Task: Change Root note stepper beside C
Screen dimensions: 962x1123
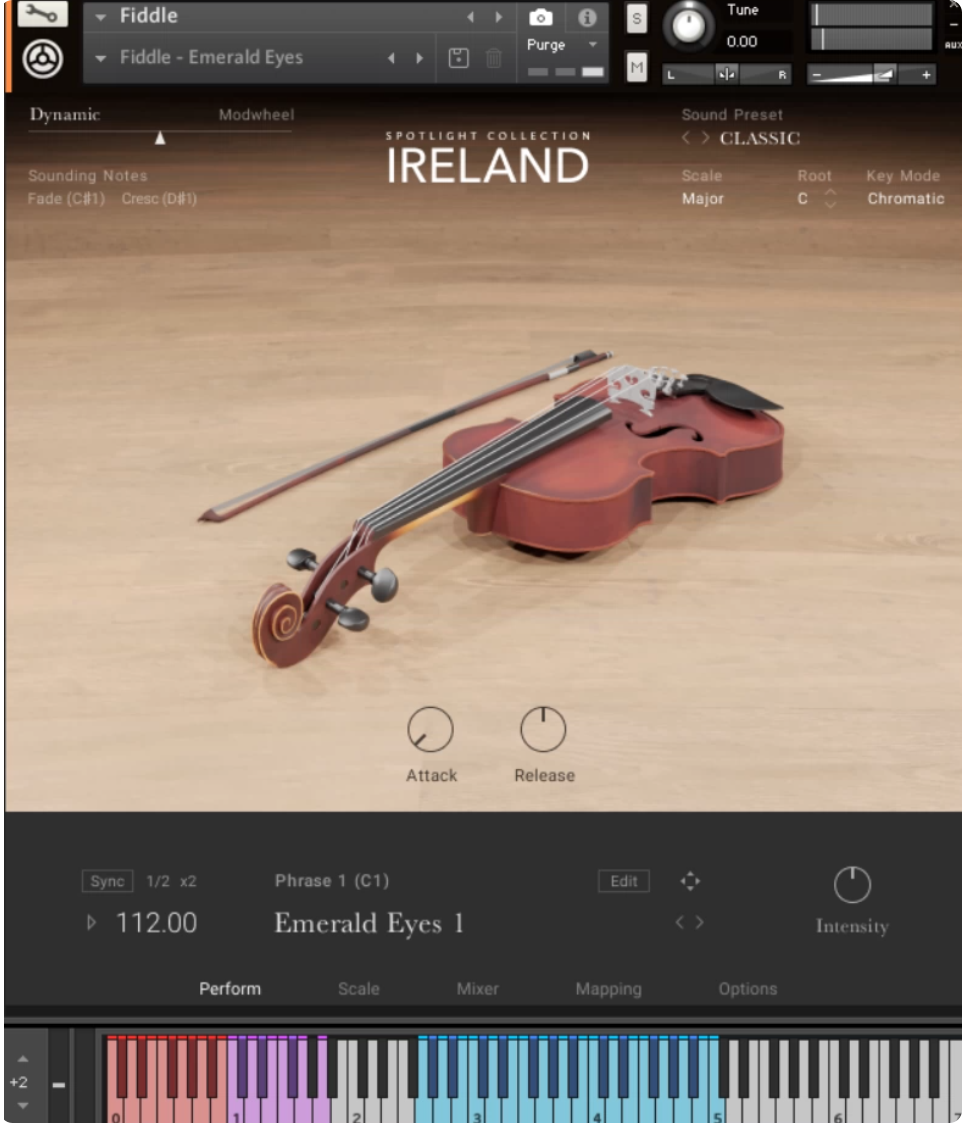Action: pos(830,198)
